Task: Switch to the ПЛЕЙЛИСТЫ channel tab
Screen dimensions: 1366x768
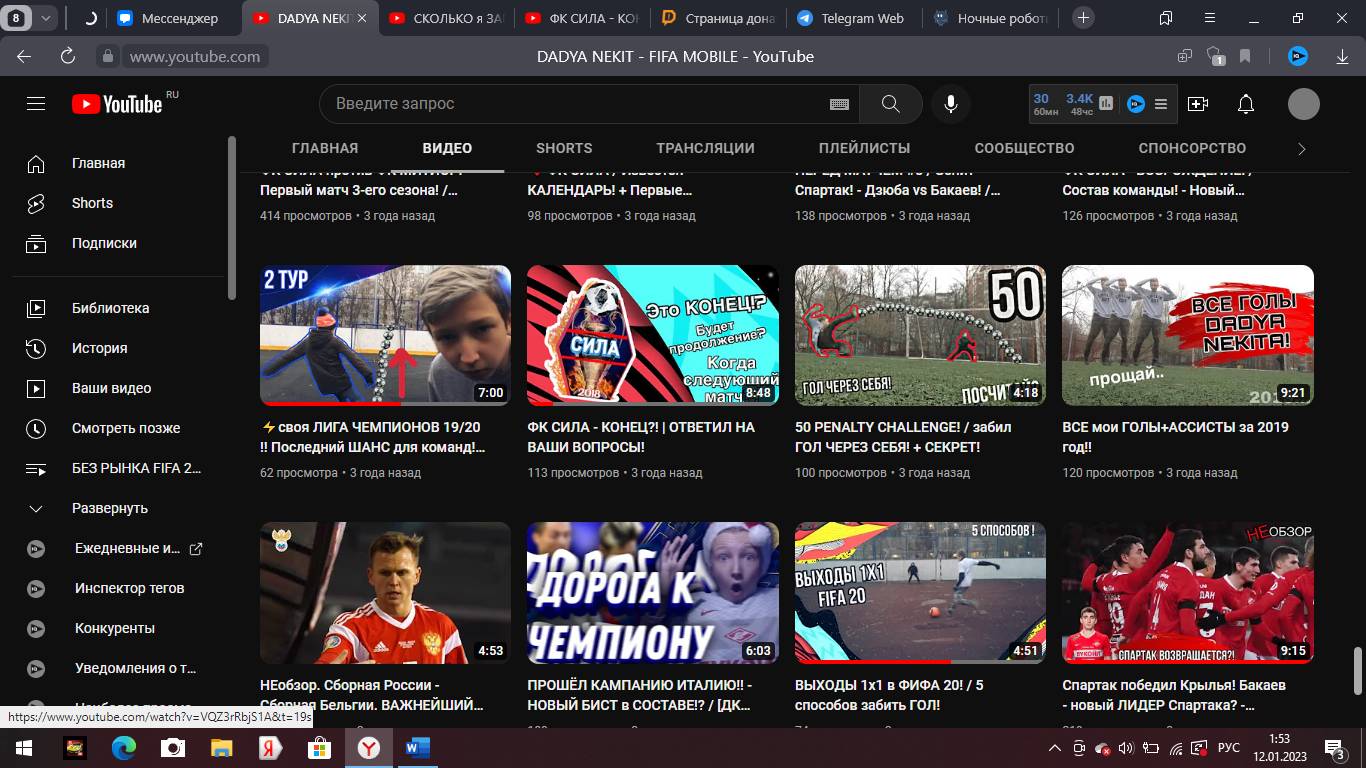Action: point(864,148)
